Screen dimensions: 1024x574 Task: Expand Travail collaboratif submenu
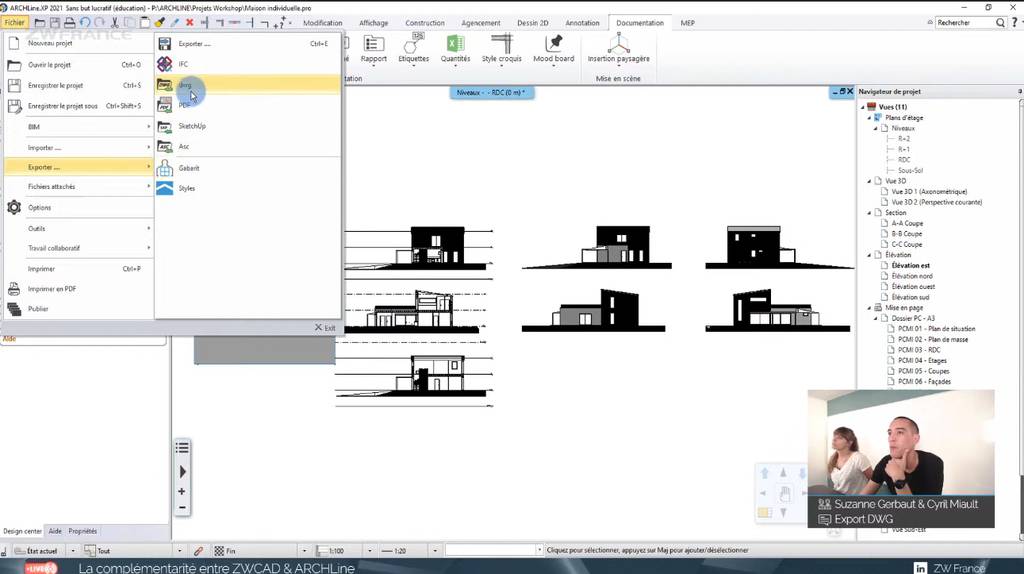[78, 248]
